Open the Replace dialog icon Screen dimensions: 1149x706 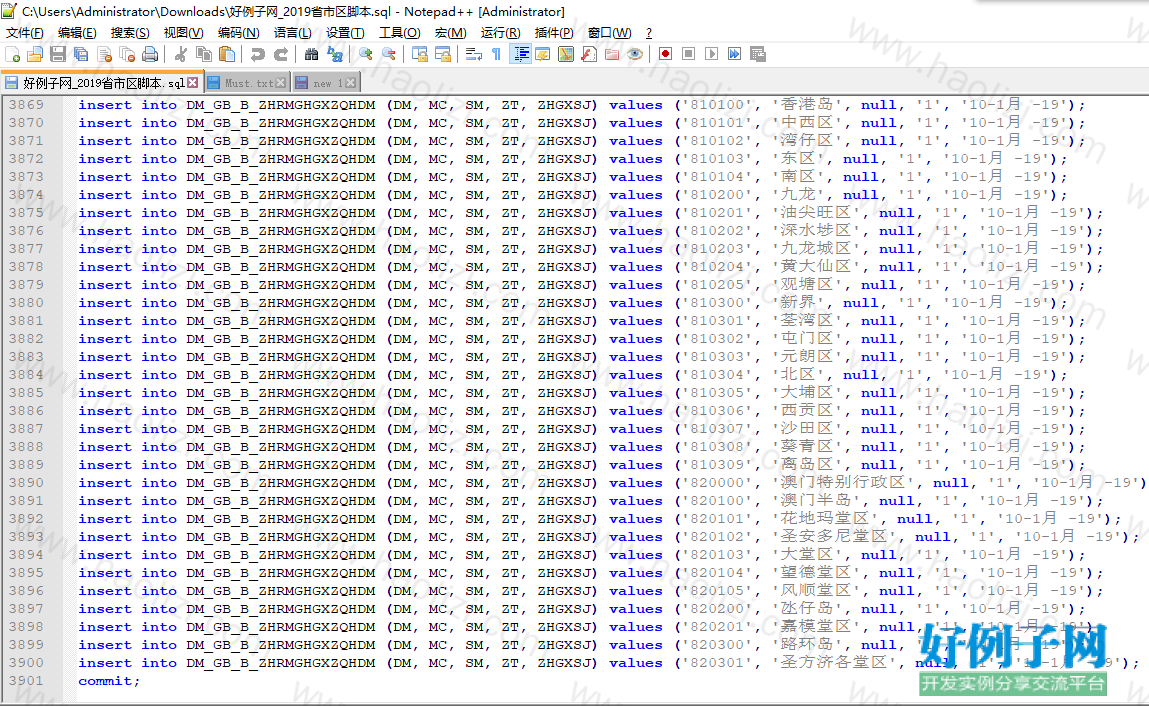click(x=335, y=54)
